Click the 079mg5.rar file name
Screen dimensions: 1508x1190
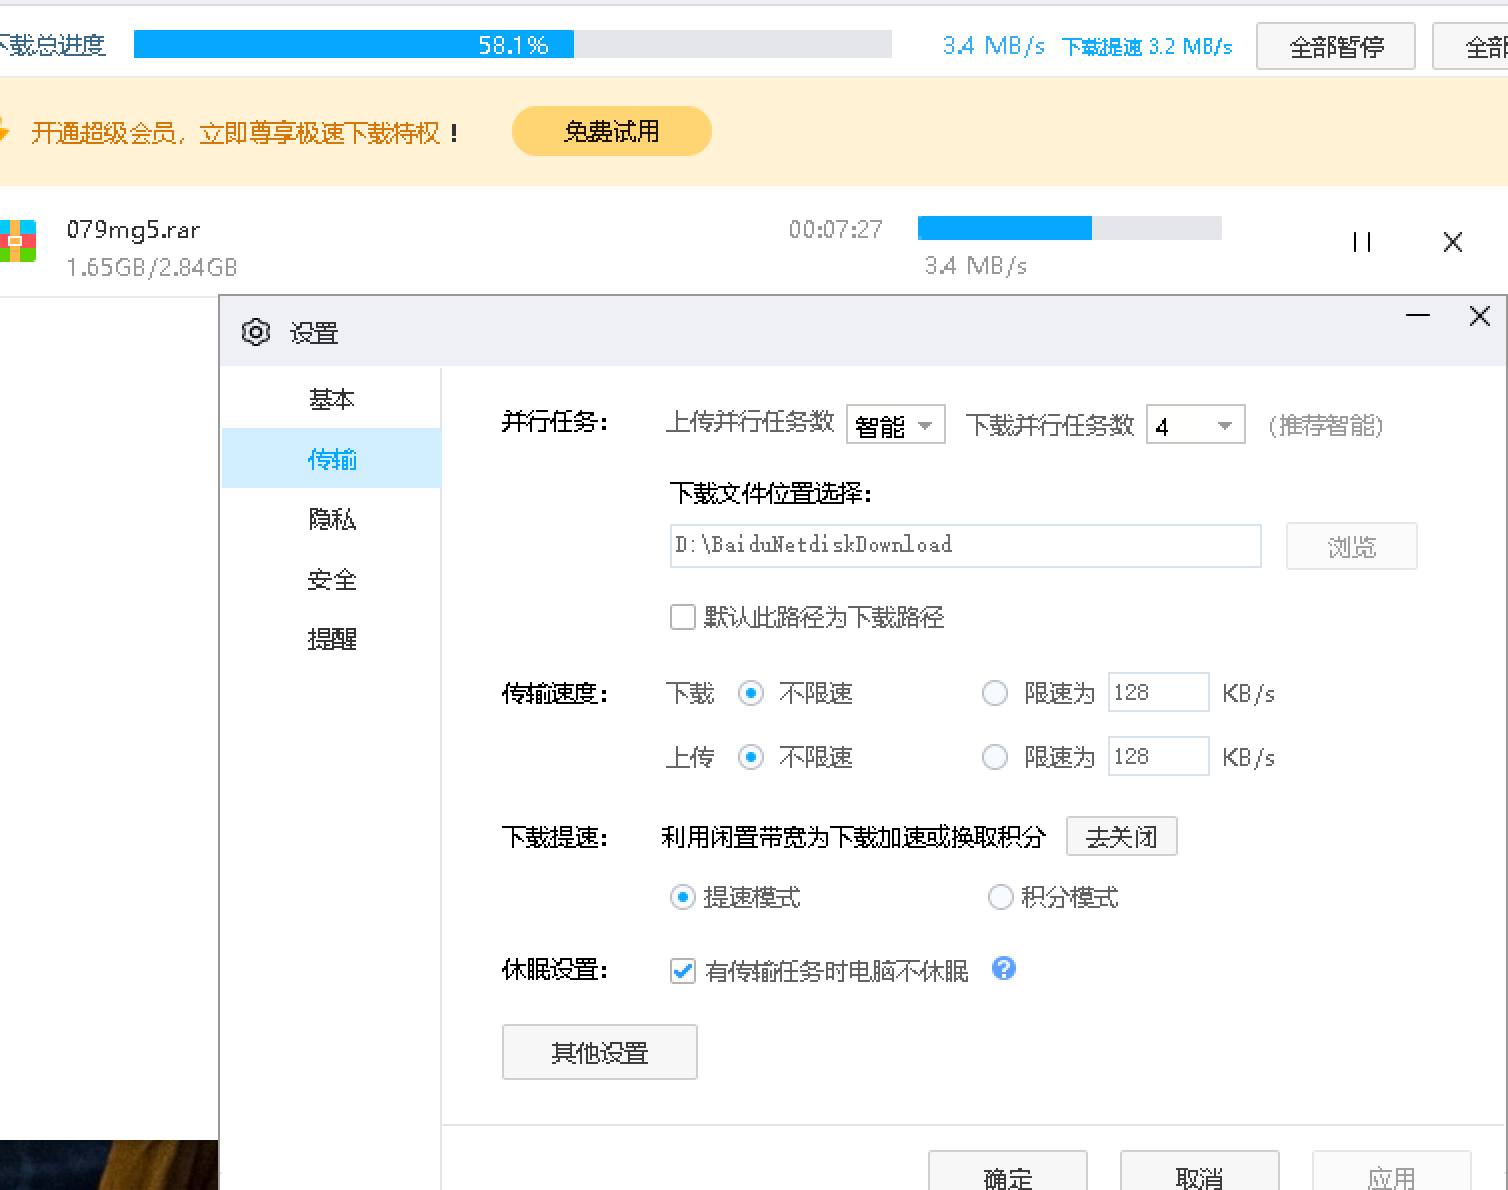point(134,230)
